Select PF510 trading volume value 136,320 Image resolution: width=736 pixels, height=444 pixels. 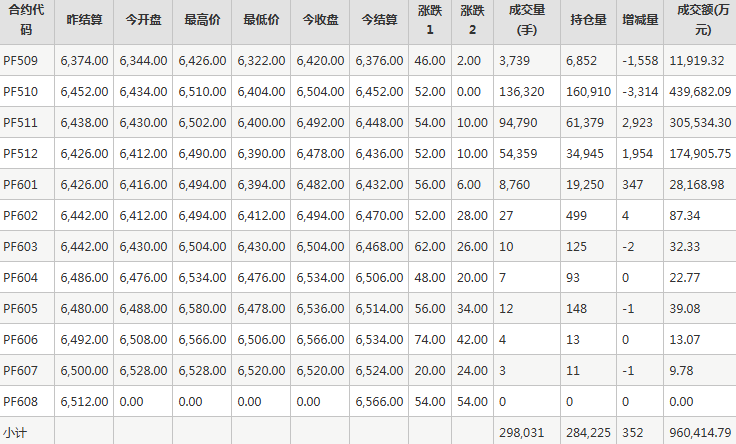click(521, 92)
